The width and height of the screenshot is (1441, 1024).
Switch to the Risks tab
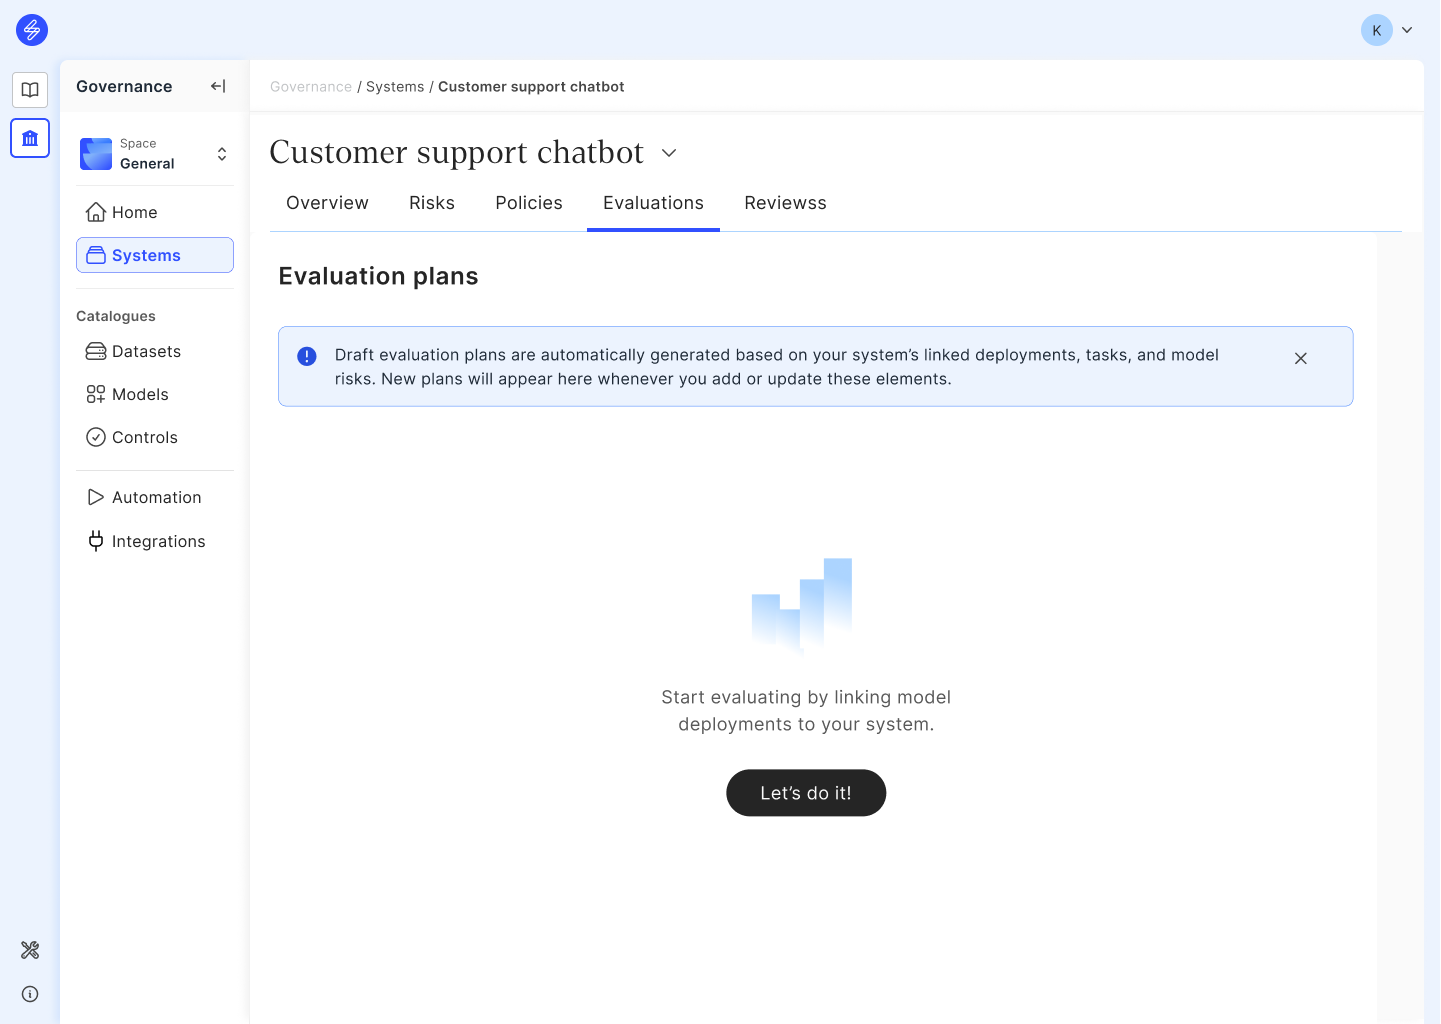tap(432, 203)
